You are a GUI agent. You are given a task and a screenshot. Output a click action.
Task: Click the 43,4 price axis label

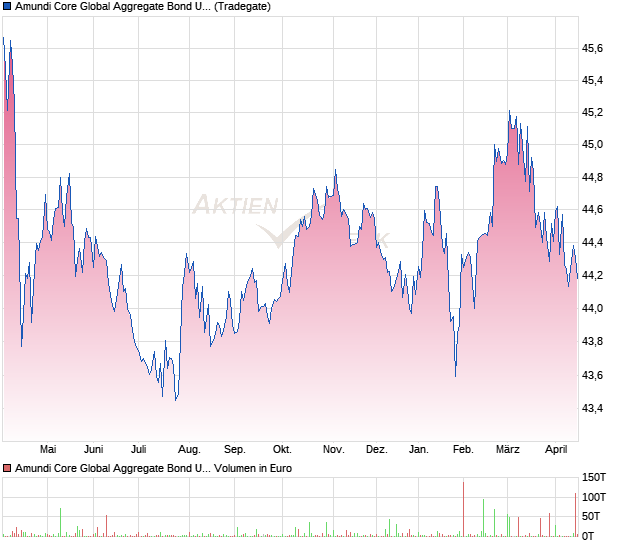[x=592, y=408]
